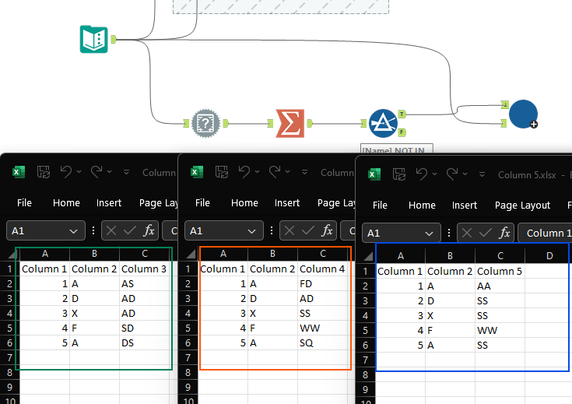Open Customize Quick Access Toolbar in middle Excel window
572x404 pixels.
[x=305, y=172]
